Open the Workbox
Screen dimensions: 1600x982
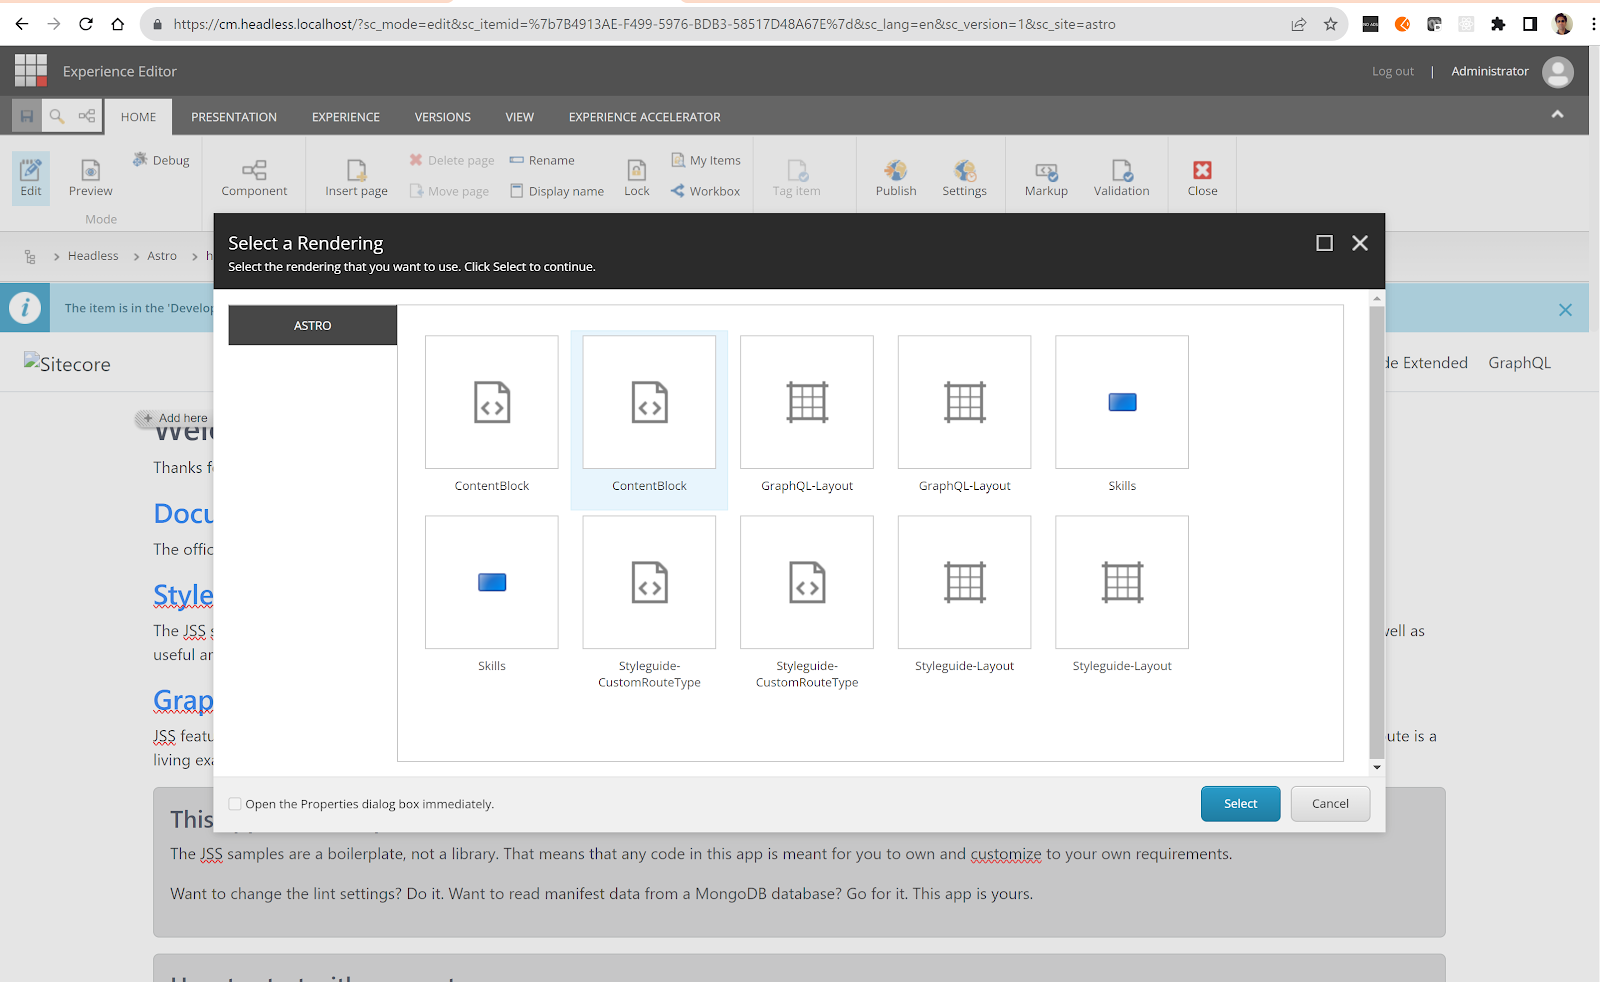coord(706,191)
